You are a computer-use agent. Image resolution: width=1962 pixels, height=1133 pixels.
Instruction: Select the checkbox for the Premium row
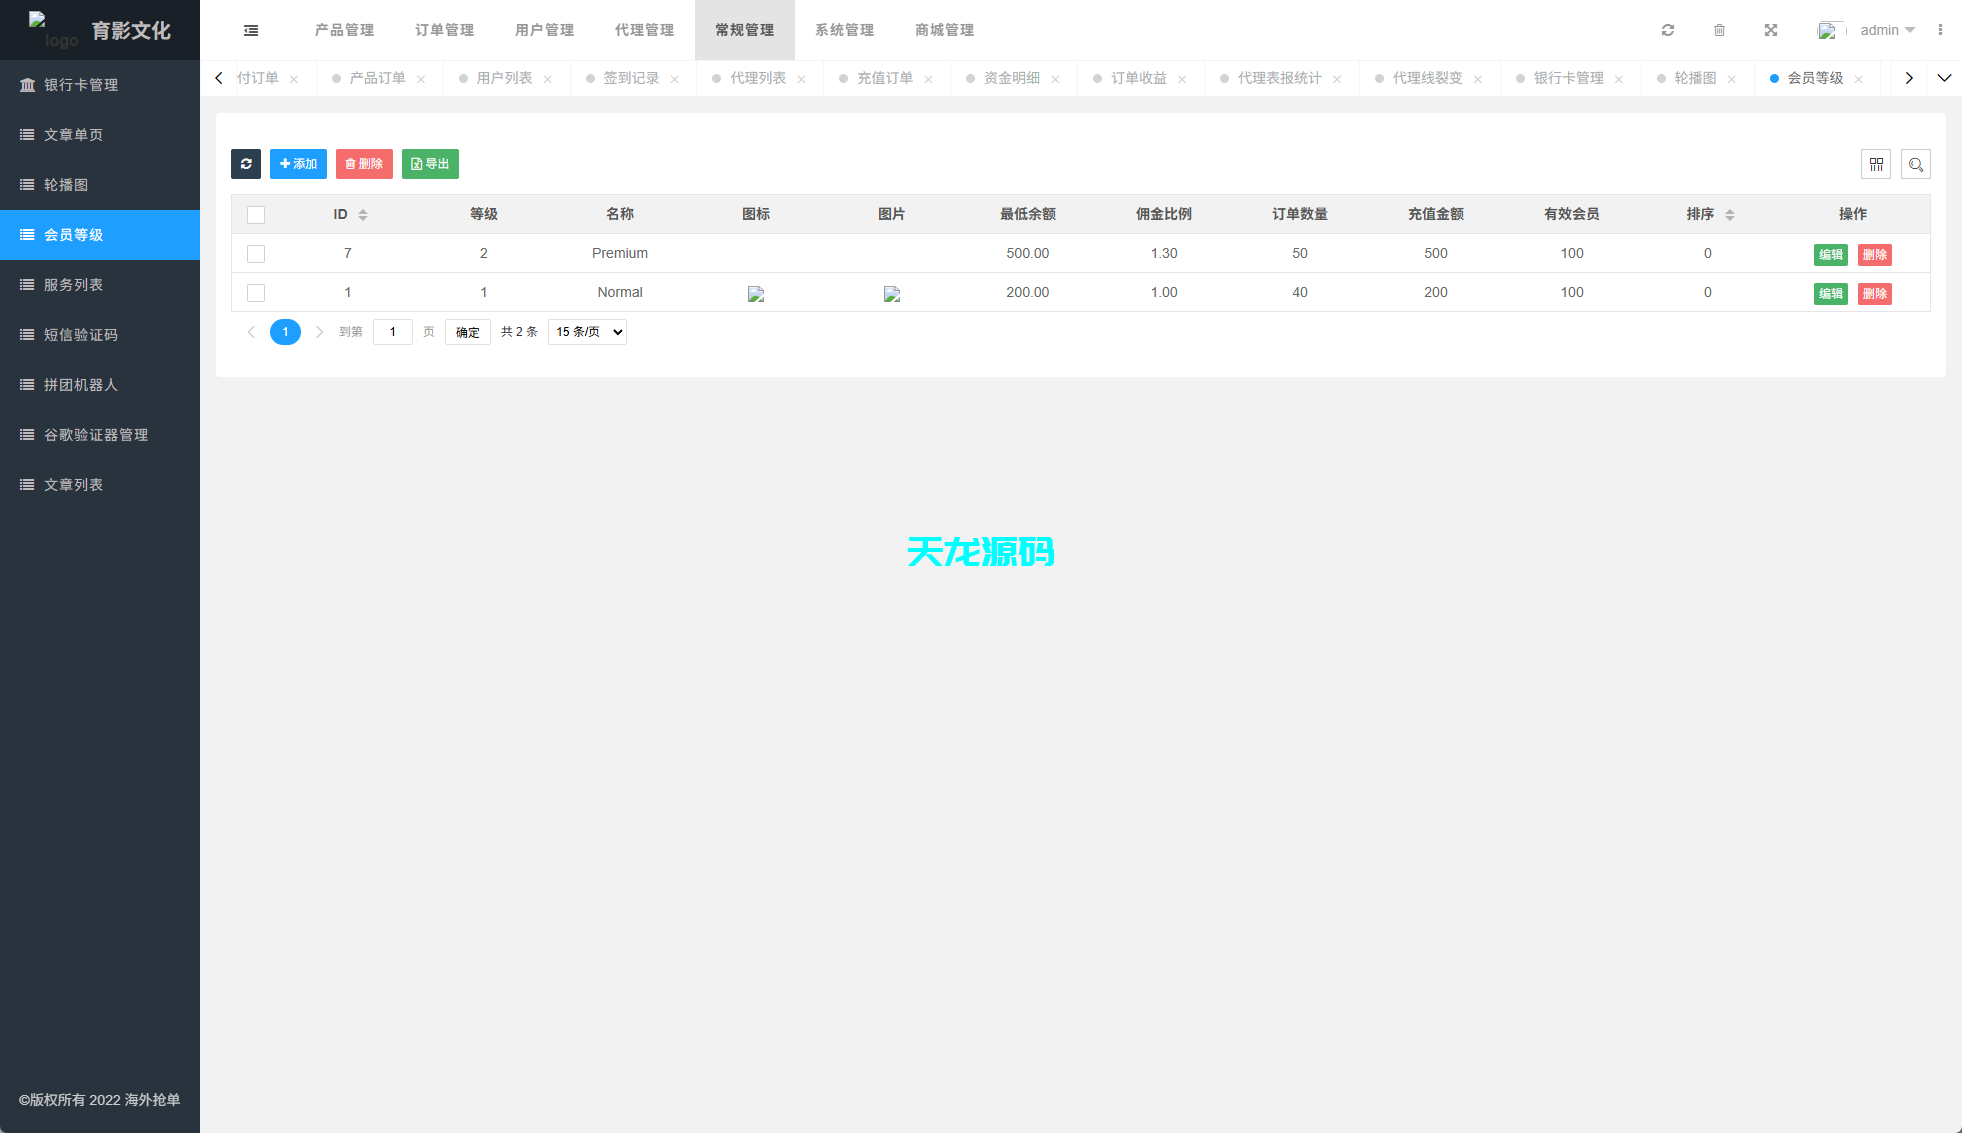point(256,253)
